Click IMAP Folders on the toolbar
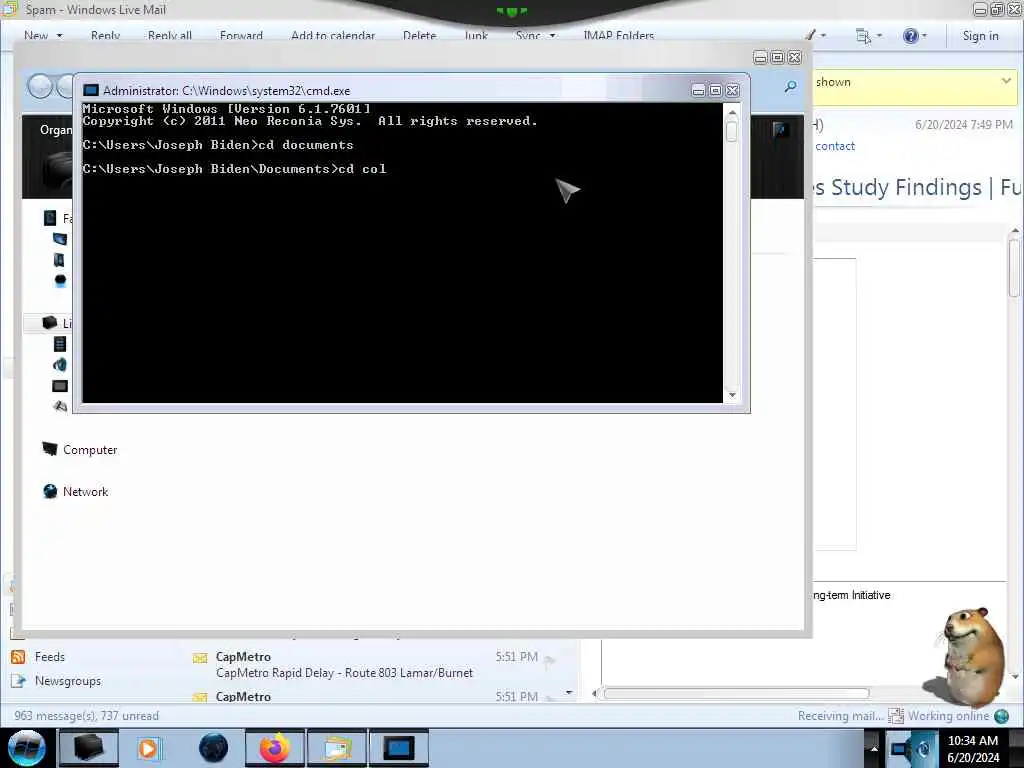This screenshot has width=1024, height=768. (x=618, y=36)
